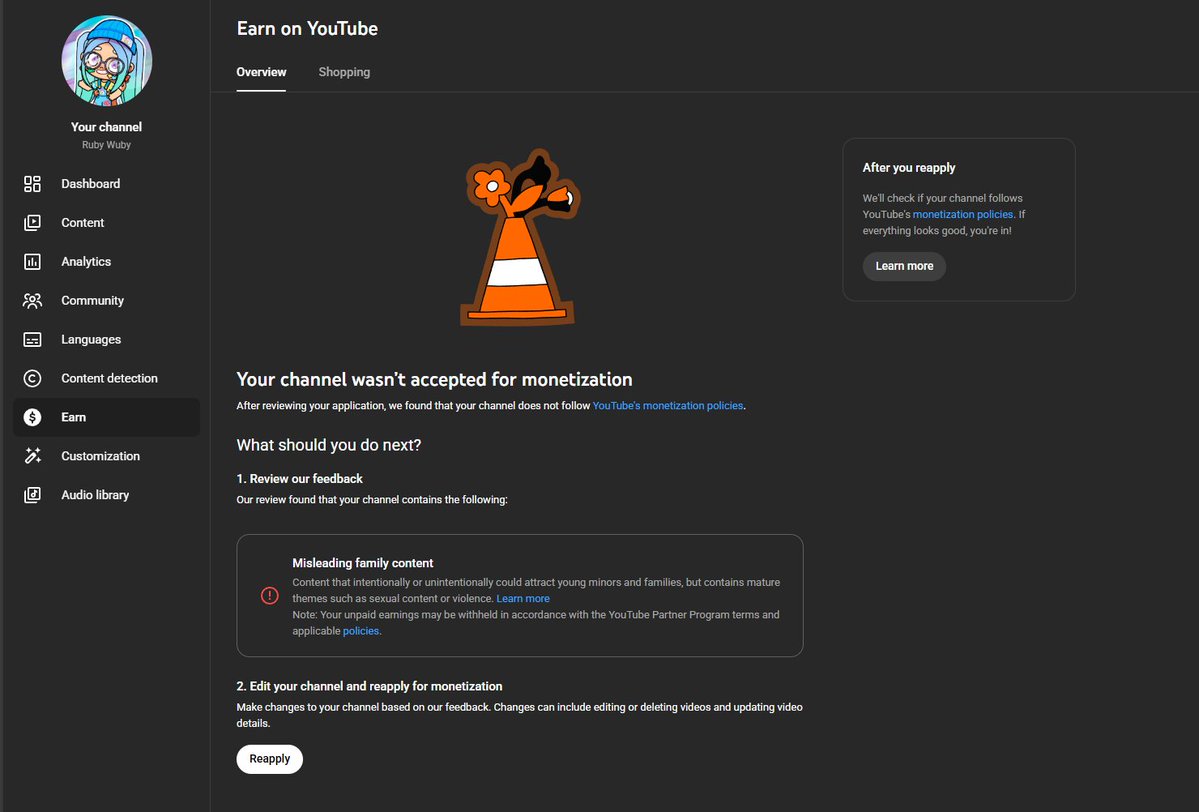The height and width of the screenshot is (812, 1199).
Task: Go to Audio library
Action: (x=96, y=495)
